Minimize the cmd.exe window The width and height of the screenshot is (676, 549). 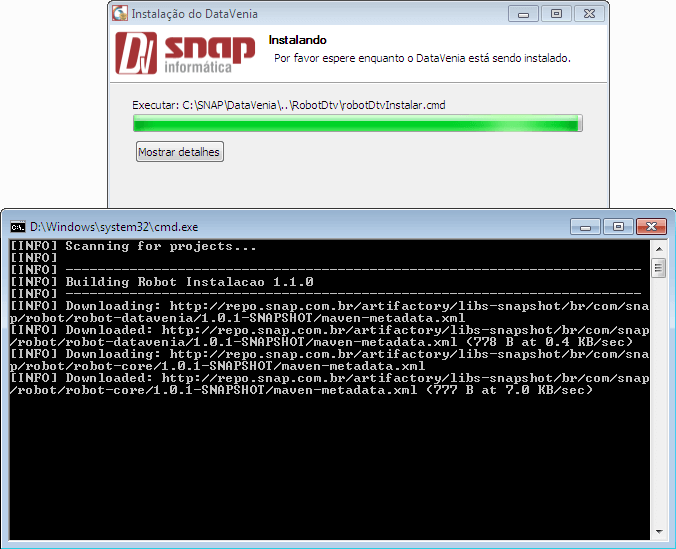585,227
